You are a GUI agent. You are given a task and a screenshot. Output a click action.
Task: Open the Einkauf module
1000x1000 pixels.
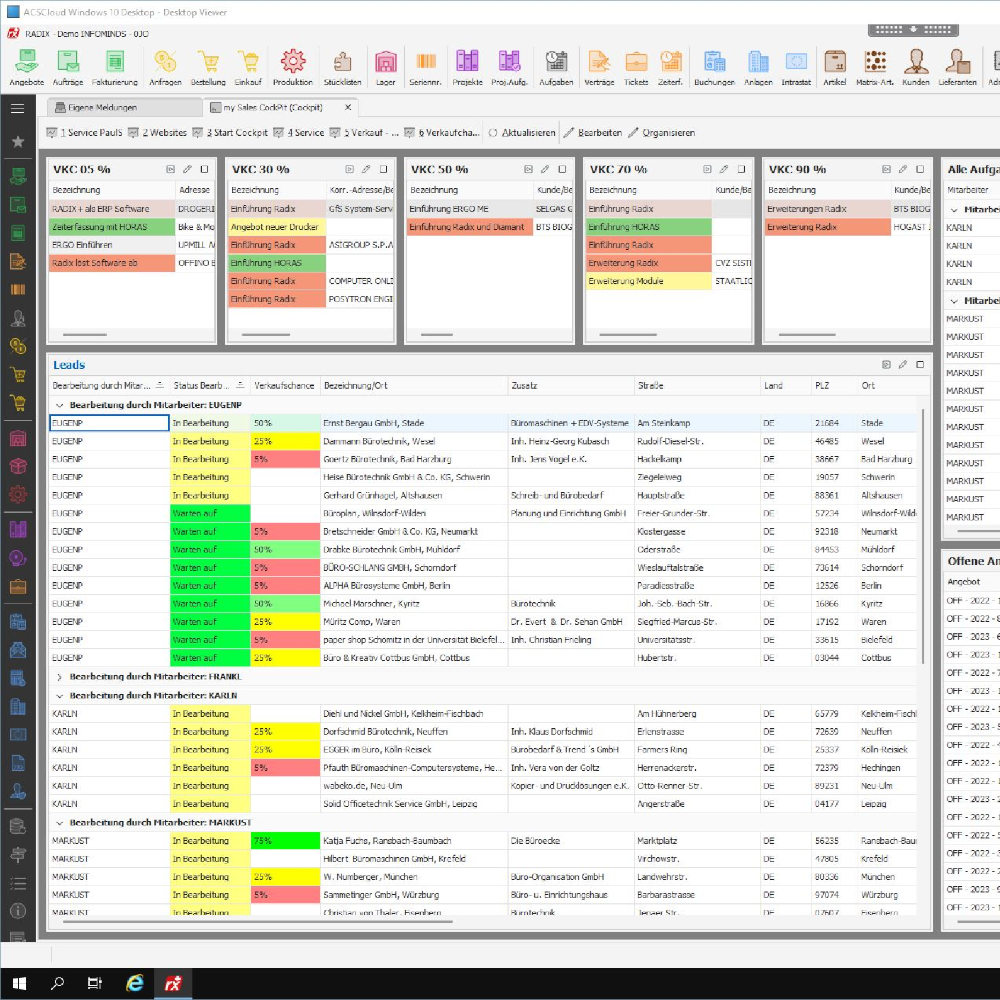pos(248,68)
